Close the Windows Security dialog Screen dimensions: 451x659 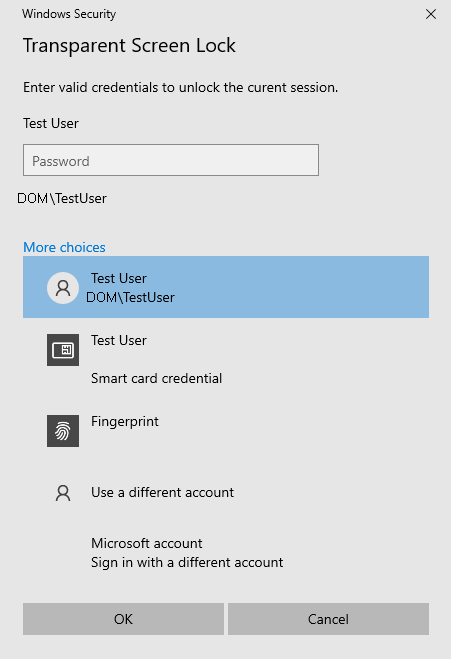click(x=431, y=14)
